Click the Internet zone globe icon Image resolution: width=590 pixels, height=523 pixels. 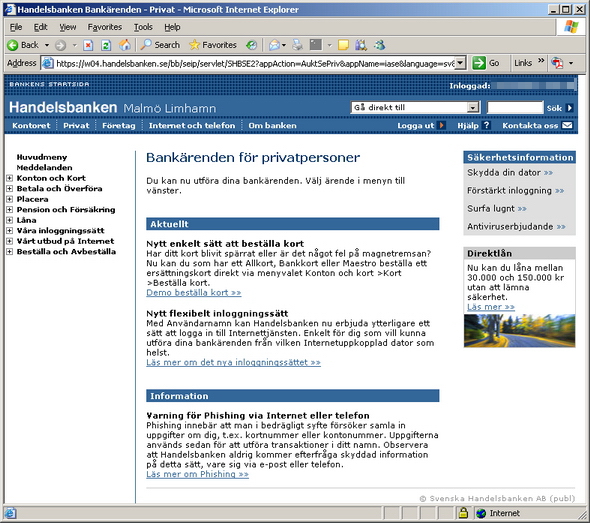pos(481,513)
